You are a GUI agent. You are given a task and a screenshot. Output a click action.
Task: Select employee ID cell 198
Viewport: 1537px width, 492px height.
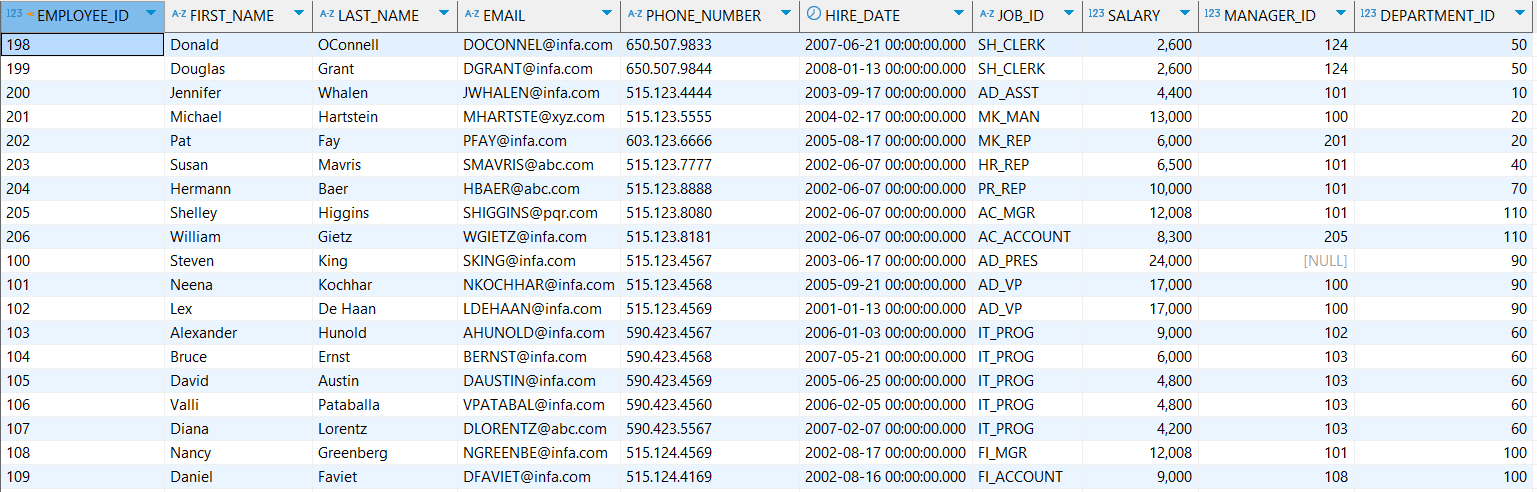[x=82, y=45]
